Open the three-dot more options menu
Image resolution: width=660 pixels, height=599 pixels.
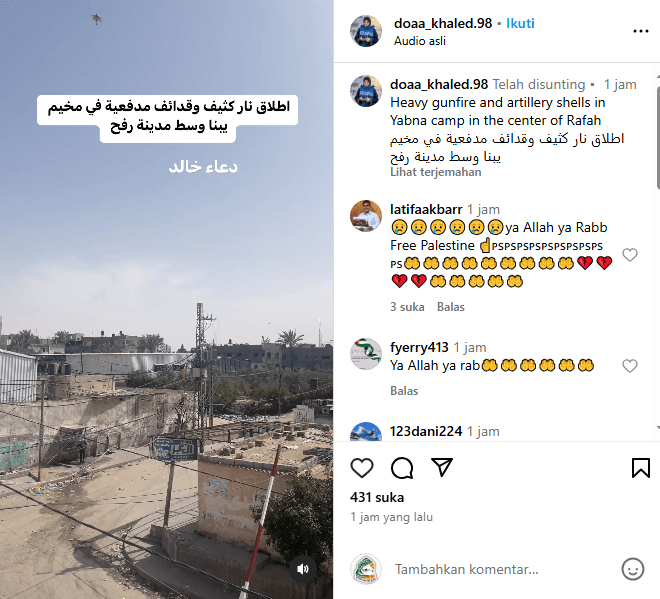pos(641,31)
